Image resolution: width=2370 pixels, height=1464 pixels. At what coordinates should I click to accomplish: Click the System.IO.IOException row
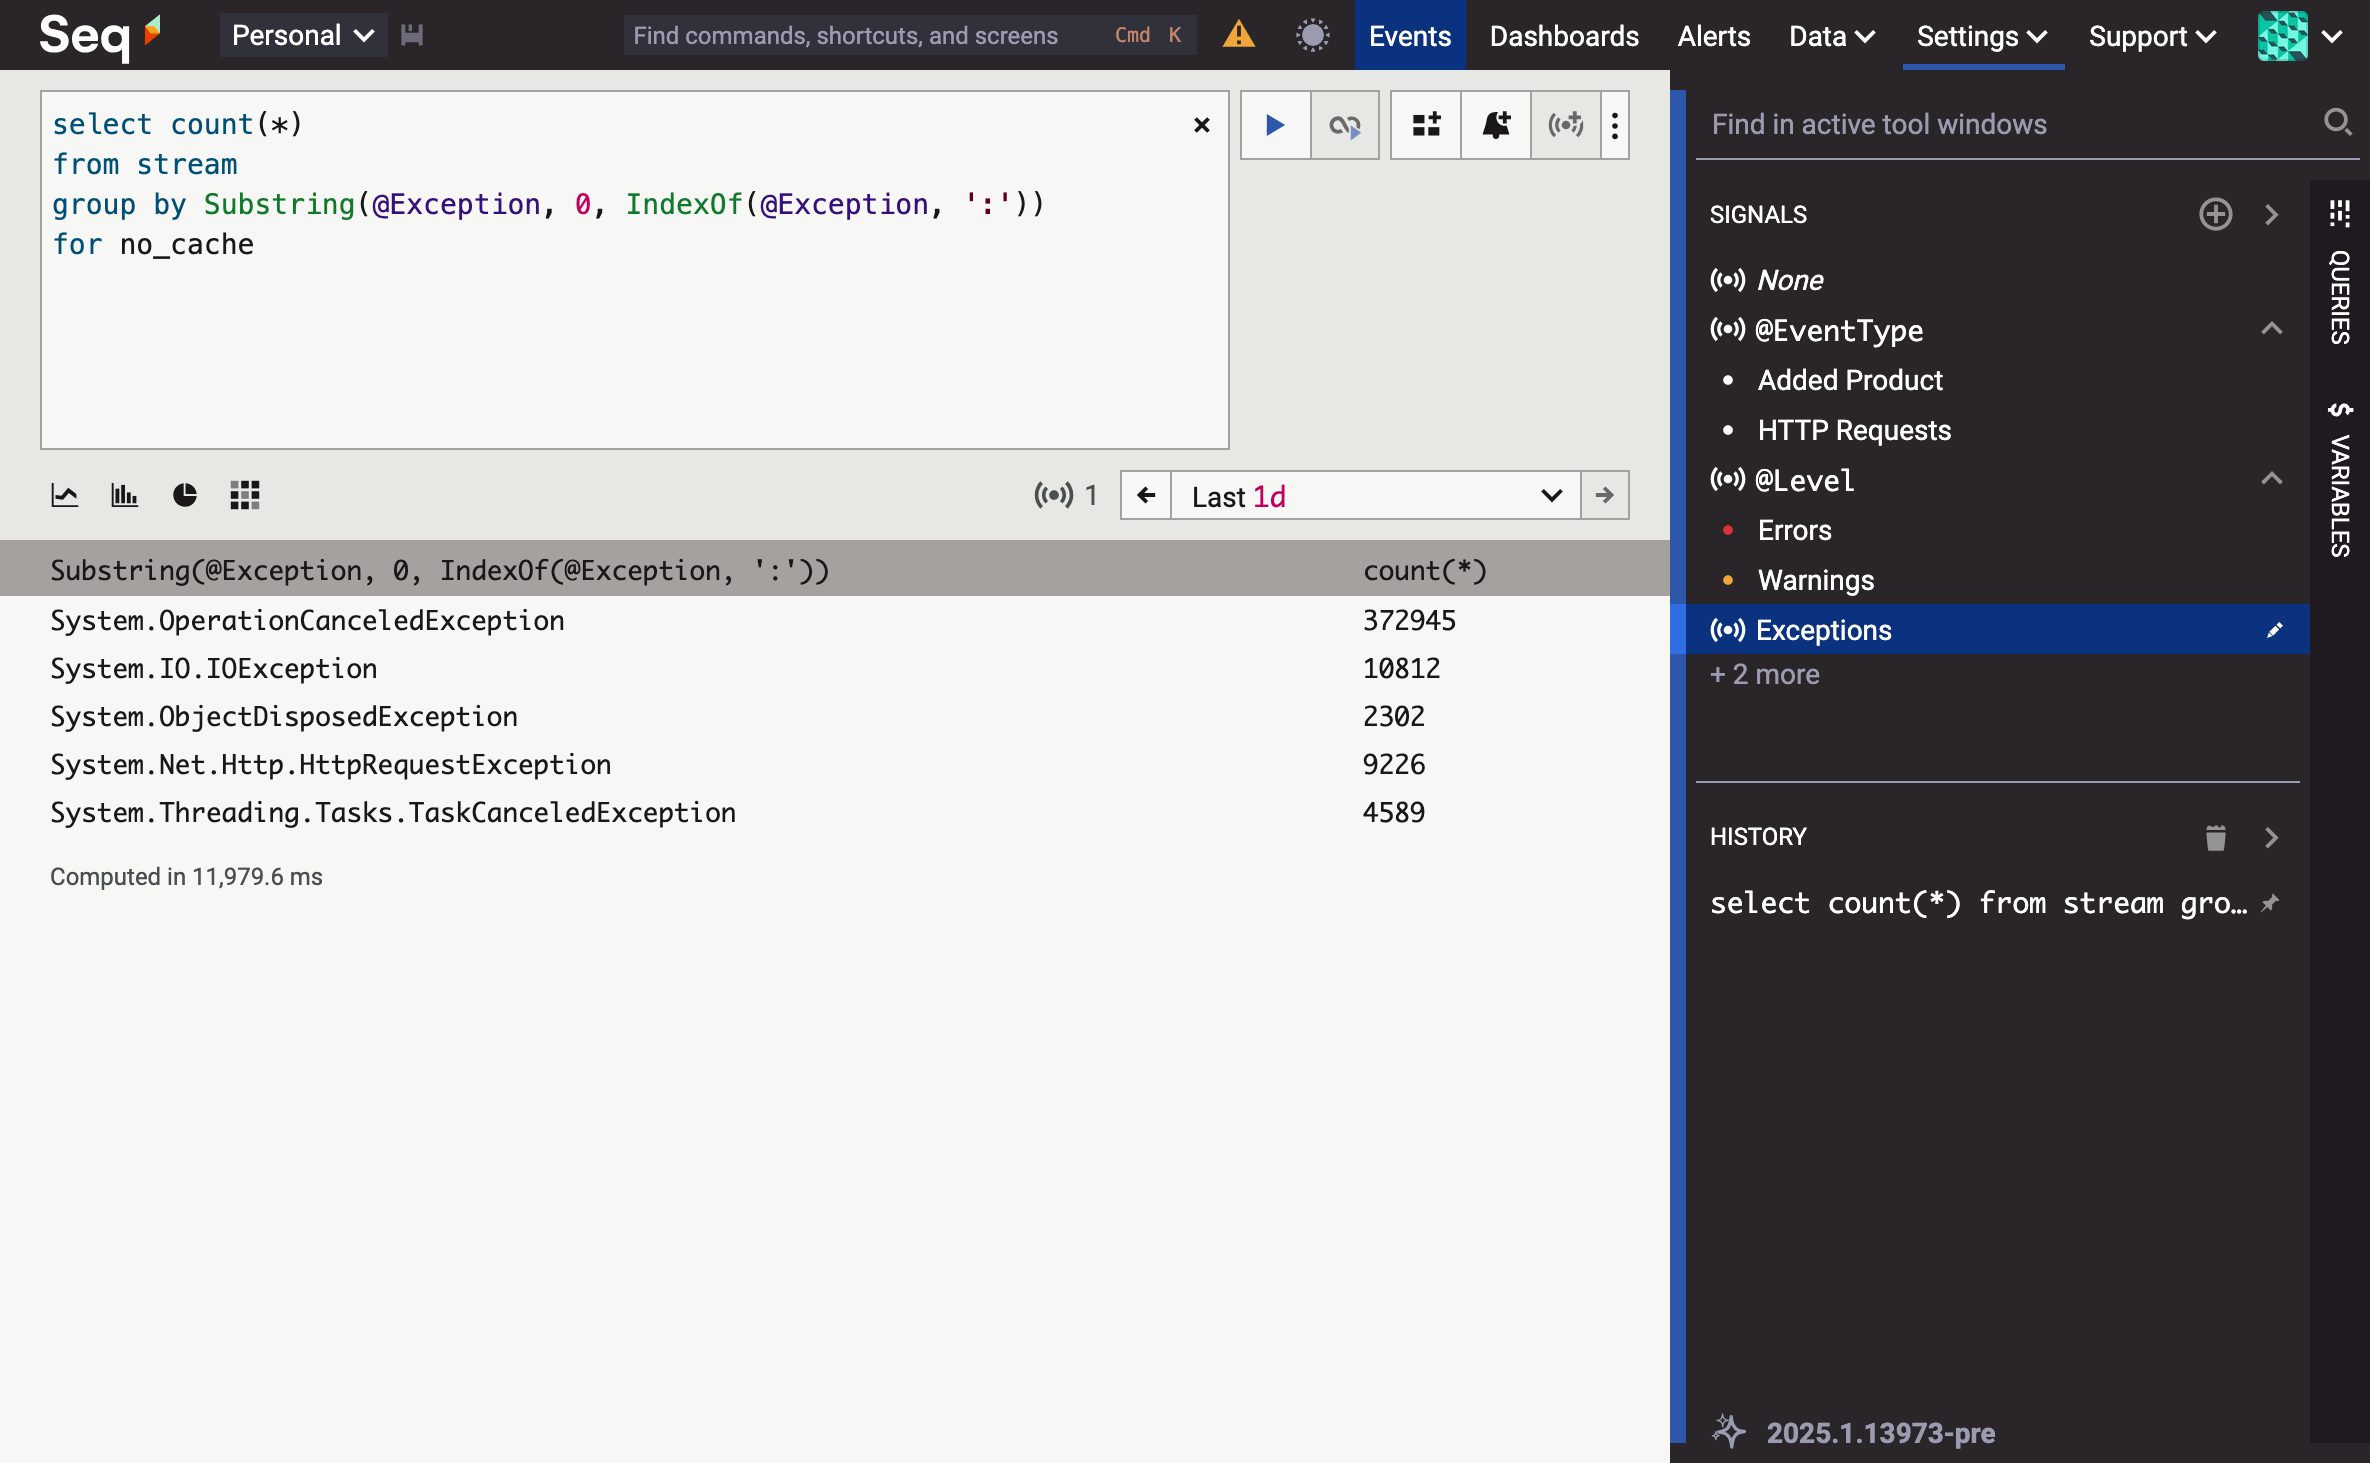(x=835, y=668)
